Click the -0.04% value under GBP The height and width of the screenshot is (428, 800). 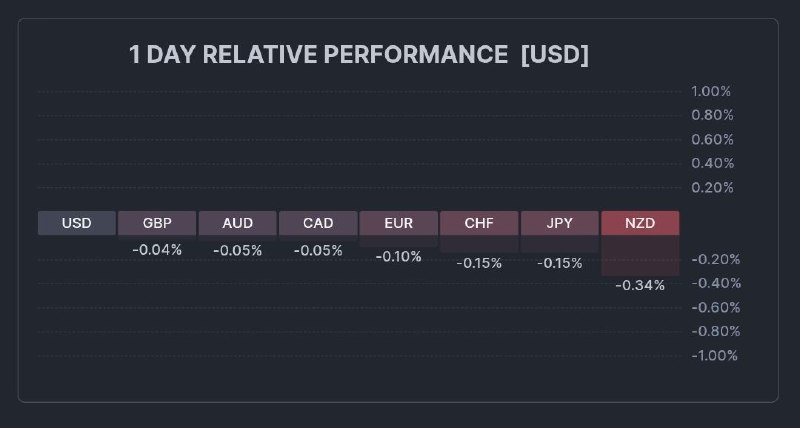[157, 250]
